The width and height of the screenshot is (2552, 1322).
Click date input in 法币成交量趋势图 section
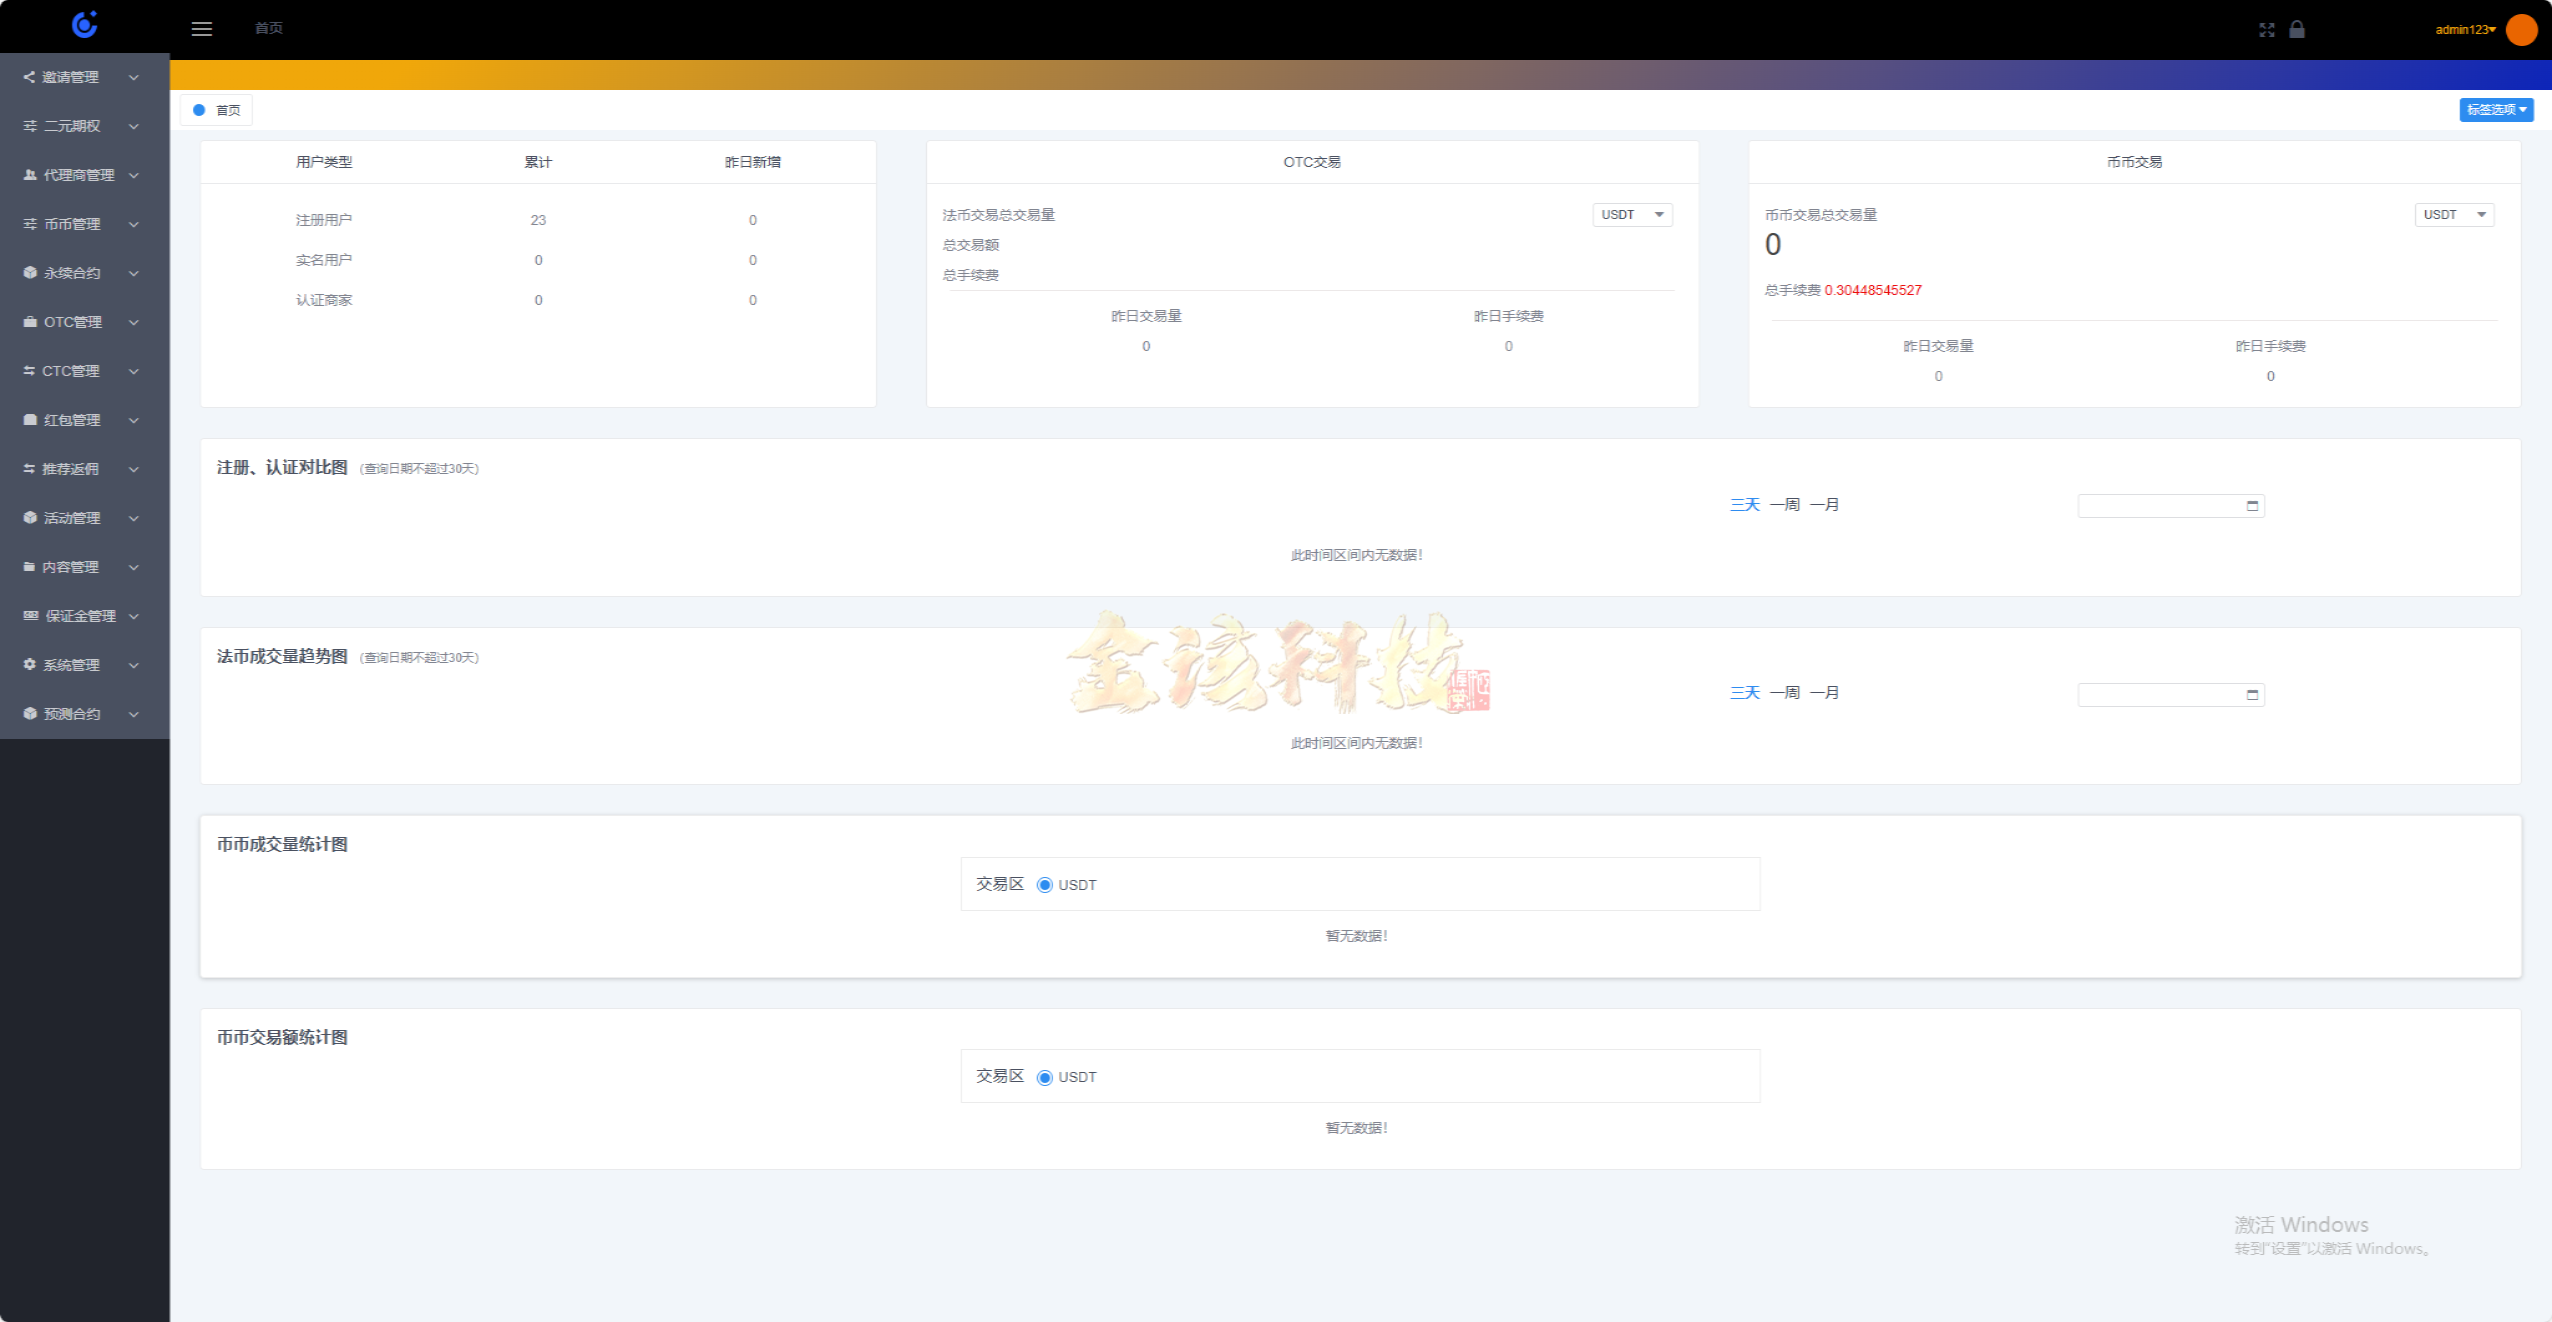[x=2171, y=695]
